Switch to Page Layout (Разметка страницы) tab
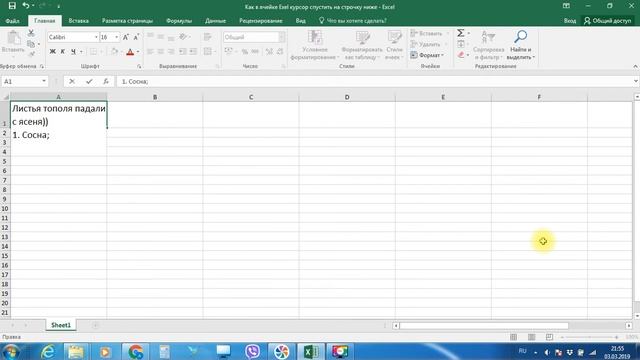Screen dimensions: 640x360 click(127, 21)
